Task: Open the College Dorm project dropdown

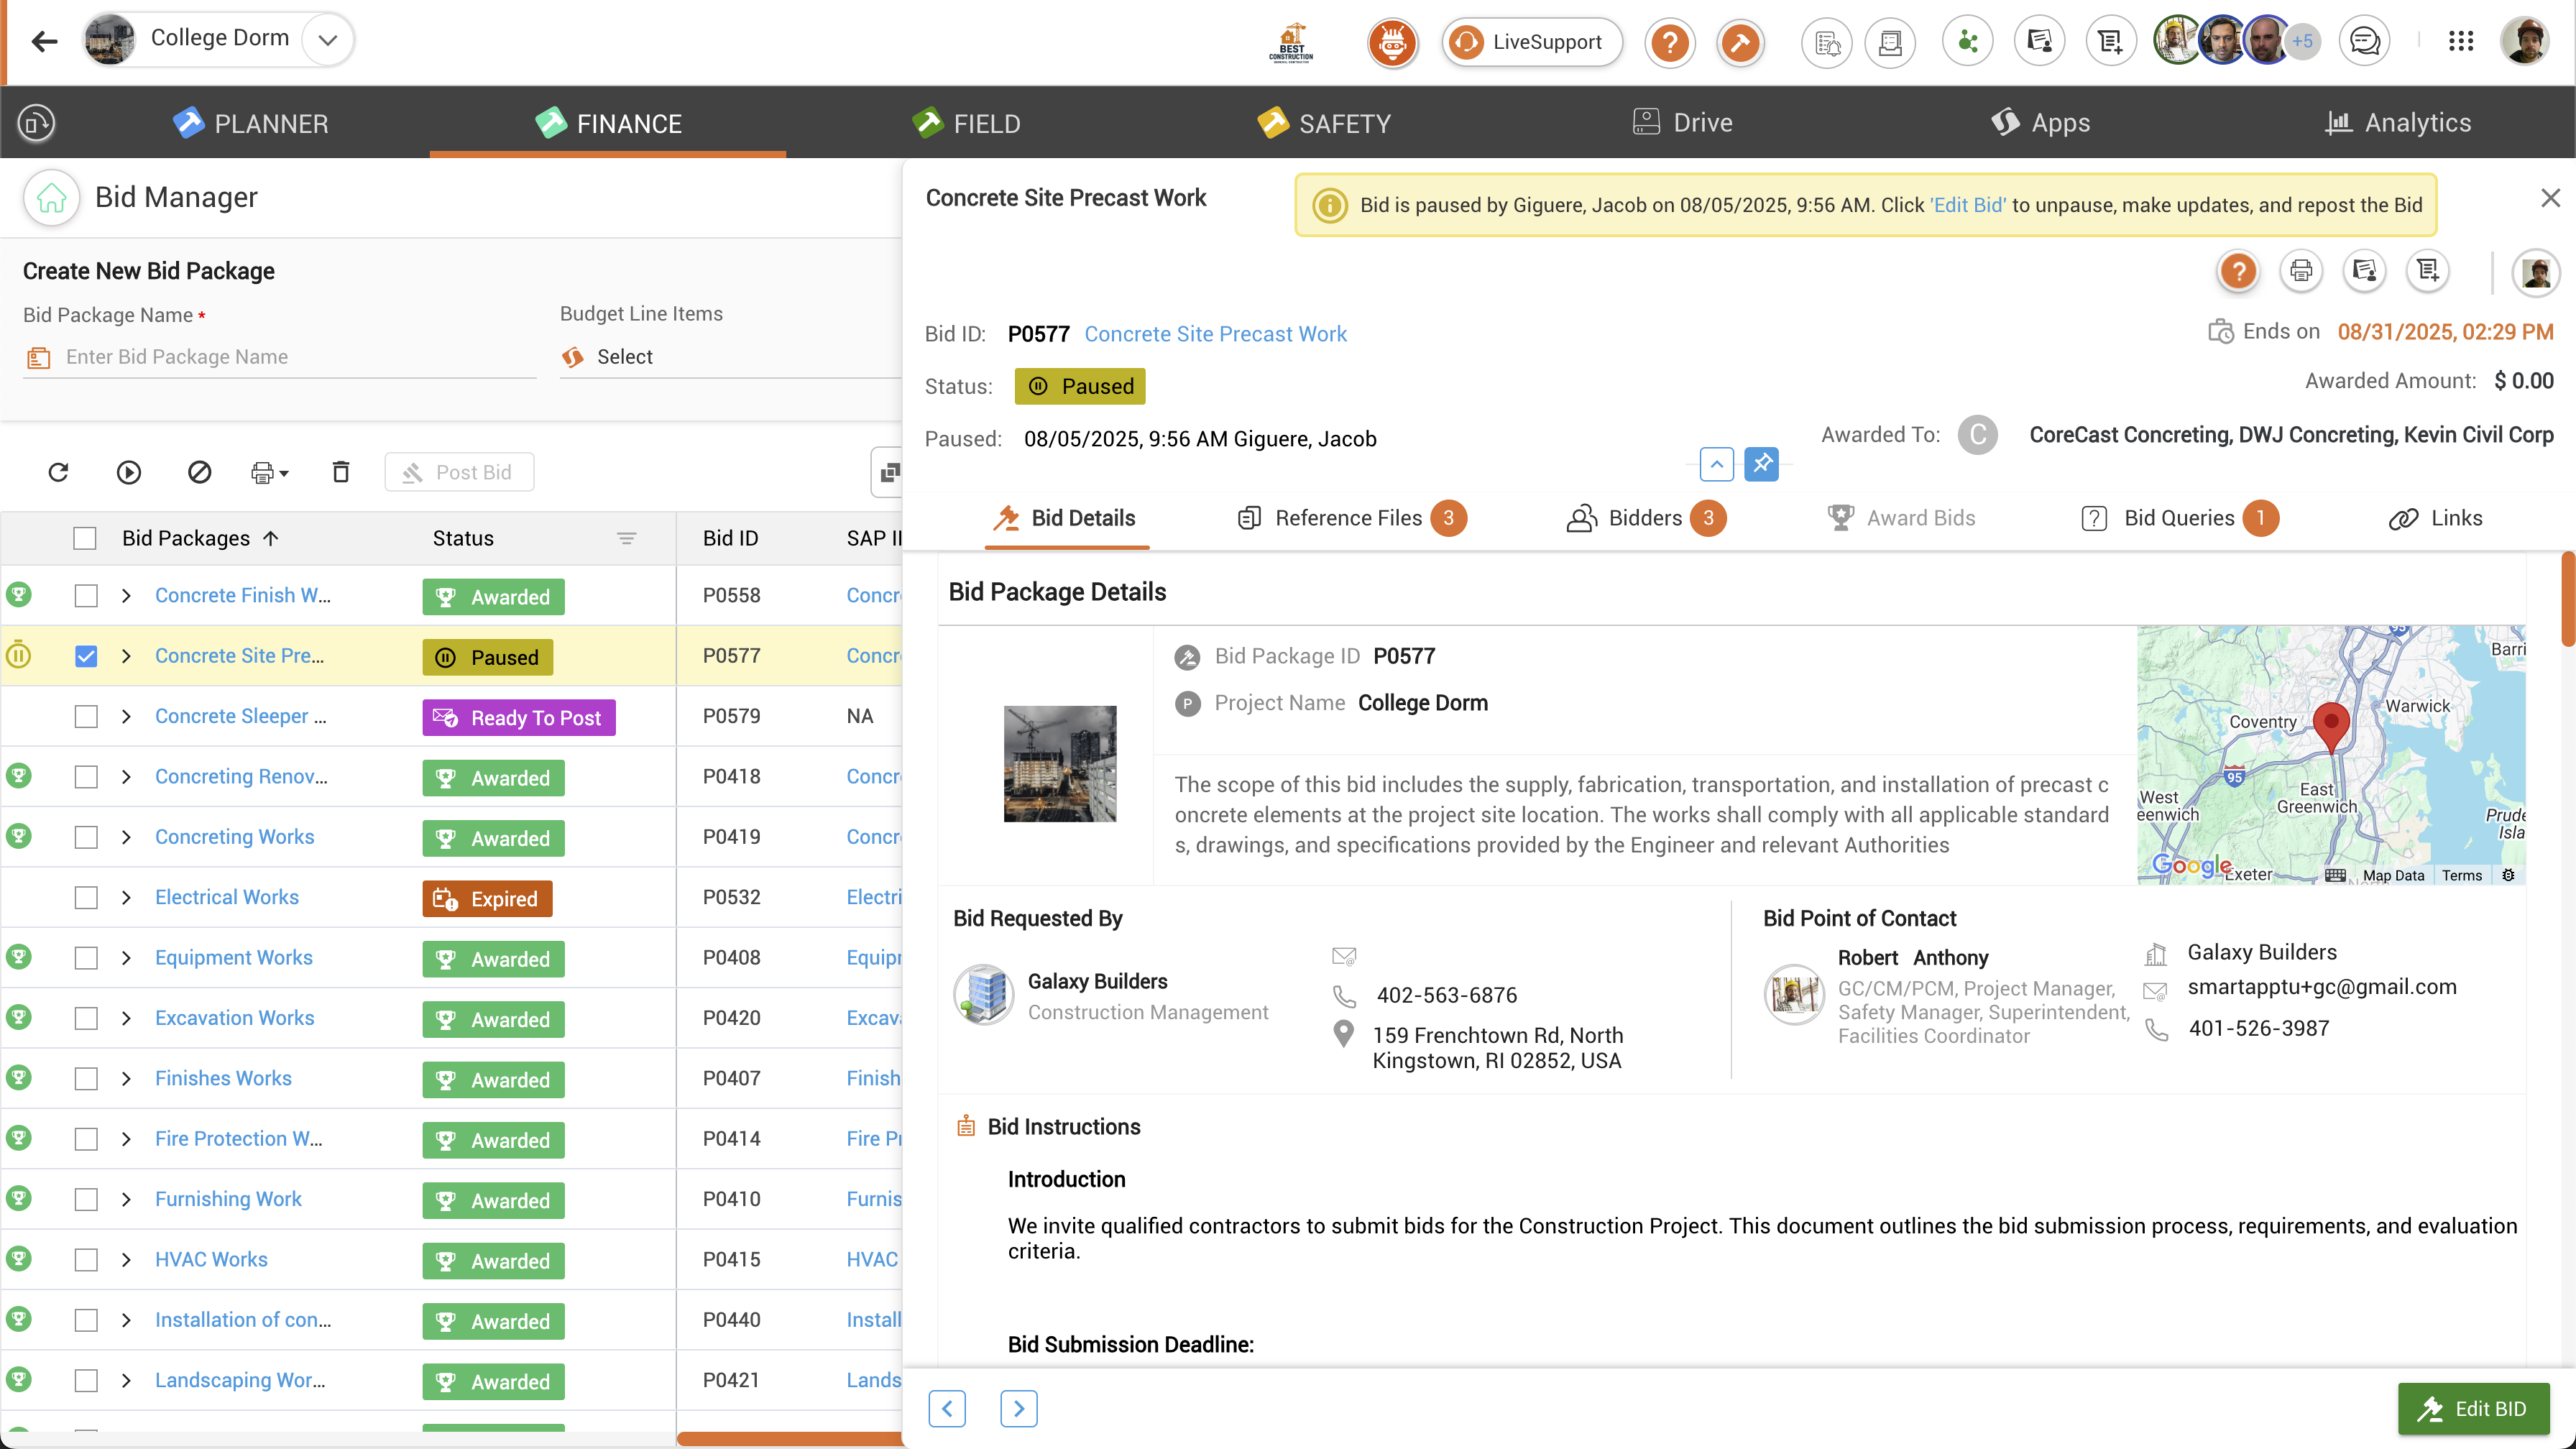Action: 327,41
